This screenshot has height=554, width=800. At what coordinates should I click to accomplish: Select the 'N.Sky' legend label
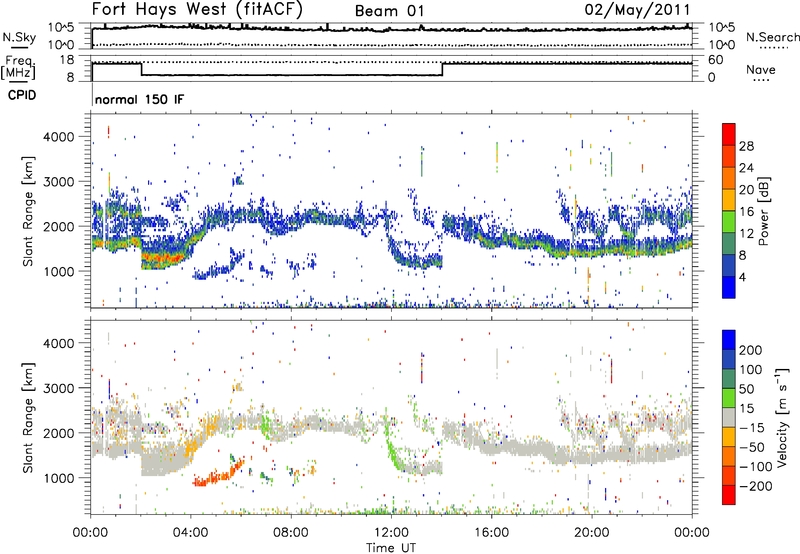pos(19,37)
